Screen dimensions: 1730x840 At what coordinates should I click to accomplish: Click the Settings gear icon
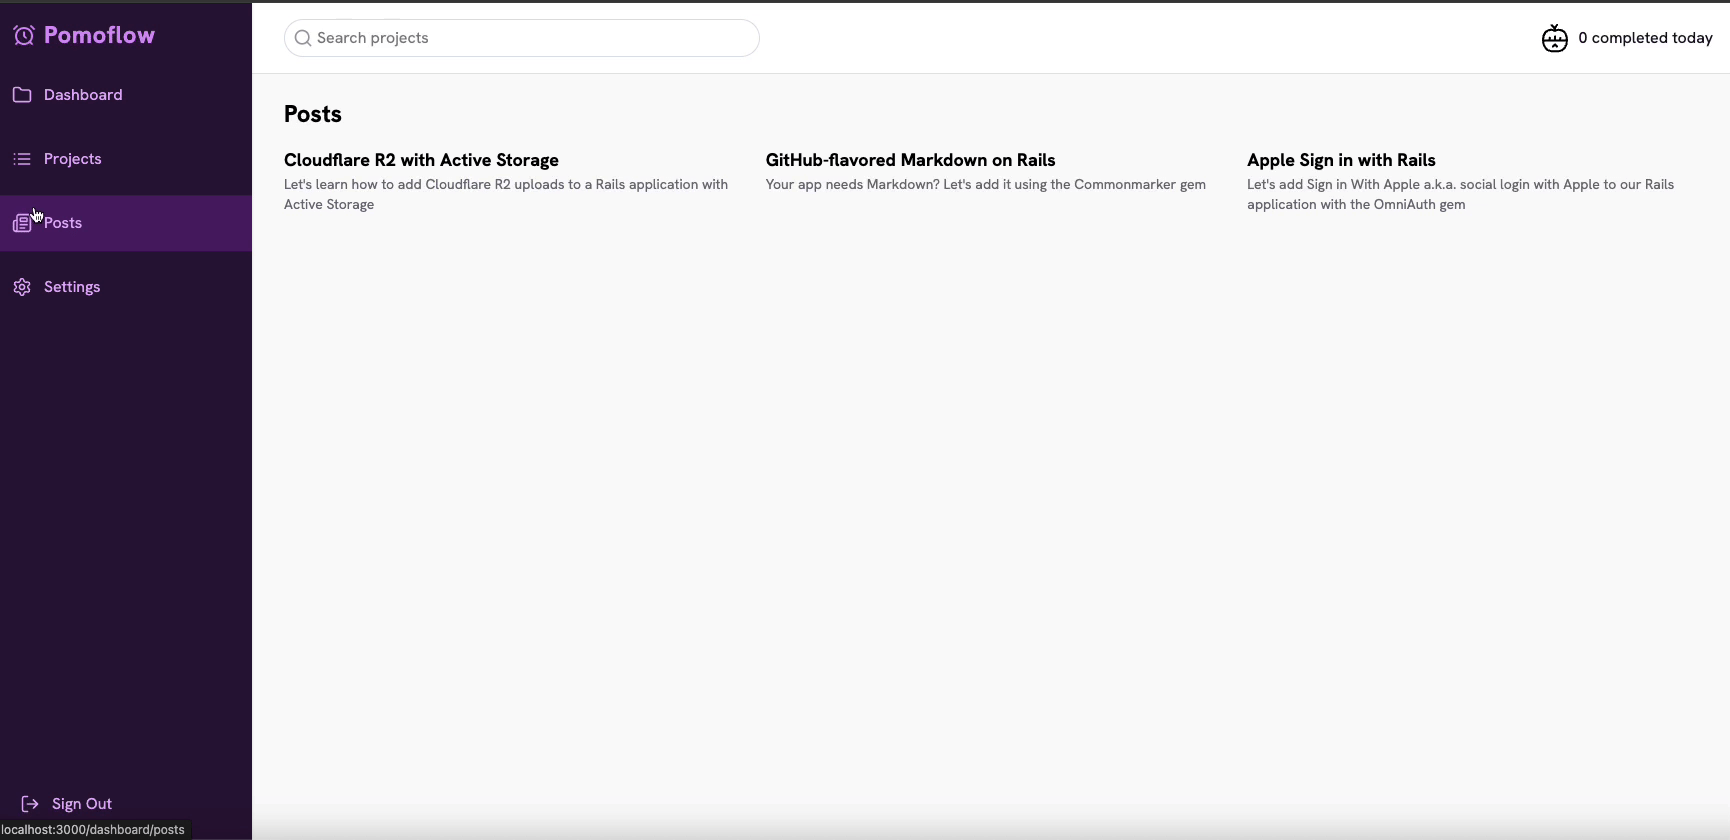coord(22,287)
